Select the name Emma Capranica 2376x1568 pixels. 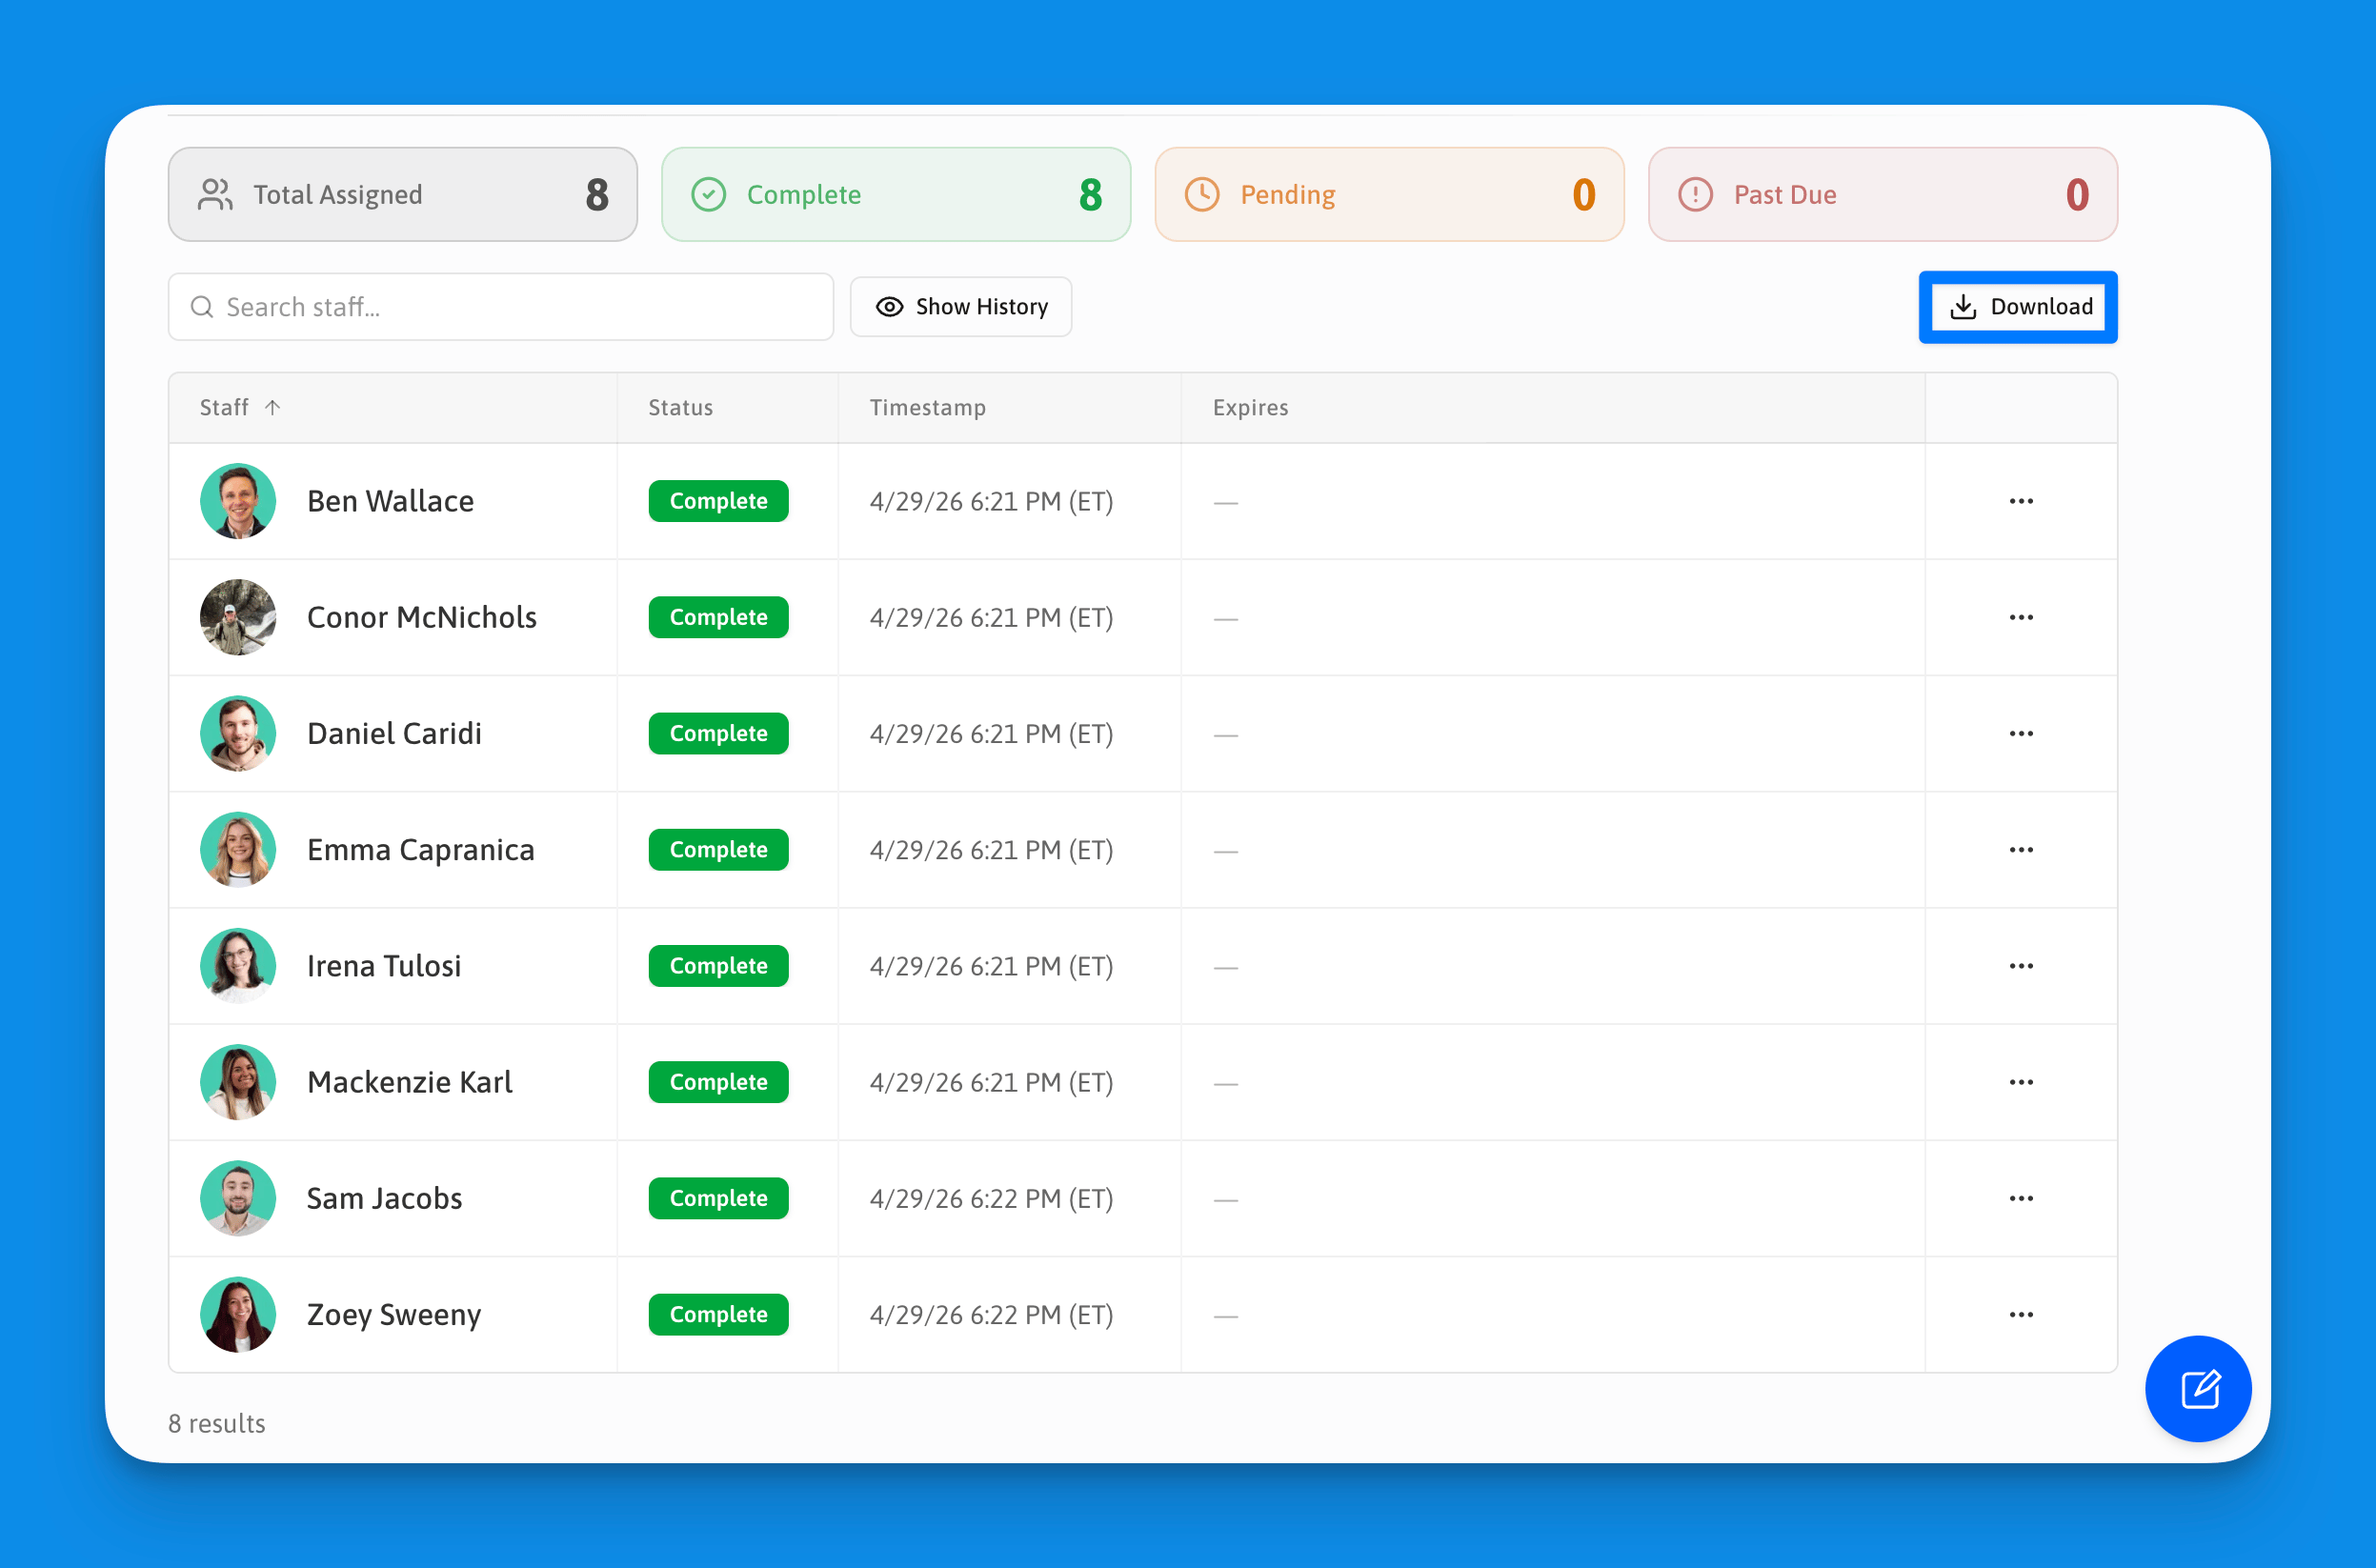pos(420,850)
